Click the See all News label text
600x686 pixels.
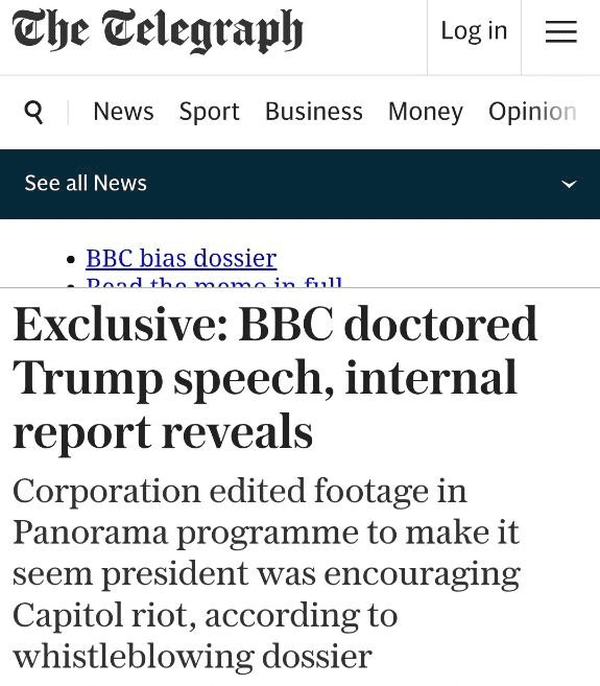pyautogui.click(x=85, y=183)
